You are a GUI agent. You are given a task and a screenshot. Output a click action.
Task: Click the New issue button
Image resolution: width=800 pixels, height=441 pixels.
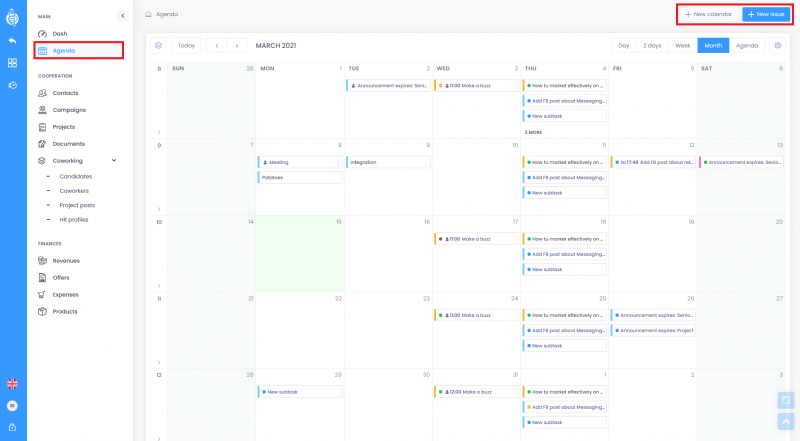766,14
